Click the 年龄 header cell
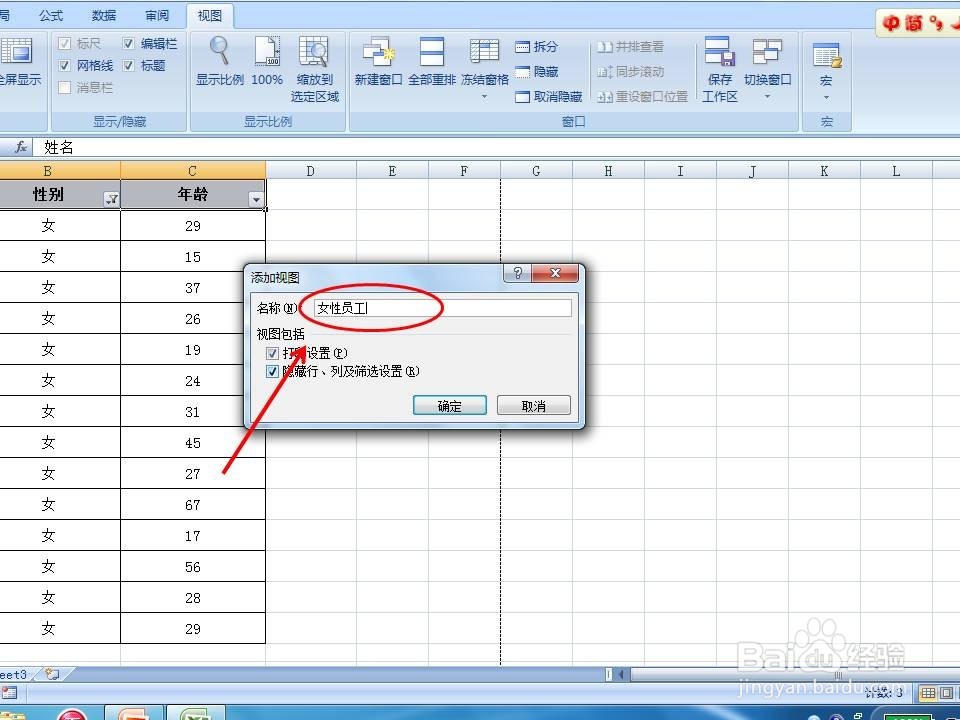The width and height of the screenshot is (960, 720). 193,194
